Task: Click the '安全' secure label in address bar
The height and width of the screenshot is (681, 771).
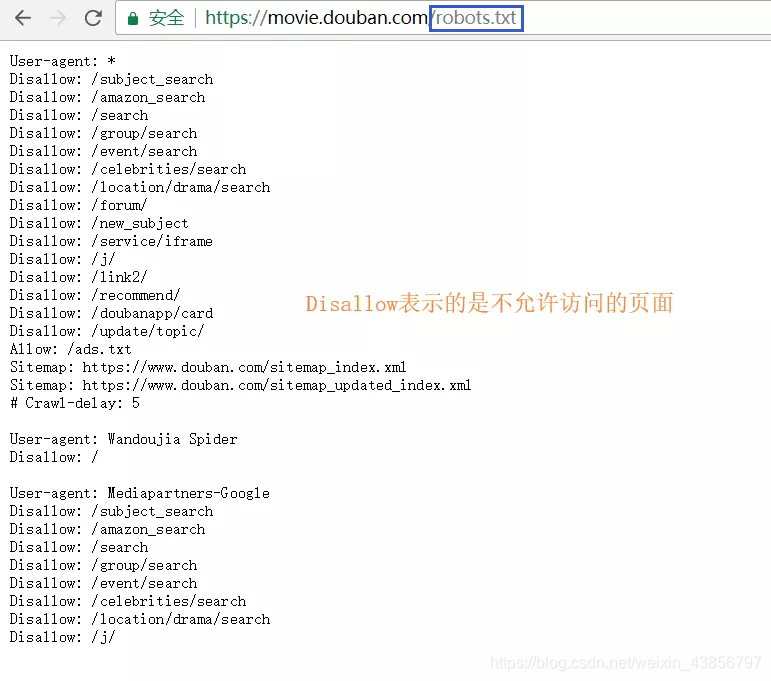Action: 167,18
